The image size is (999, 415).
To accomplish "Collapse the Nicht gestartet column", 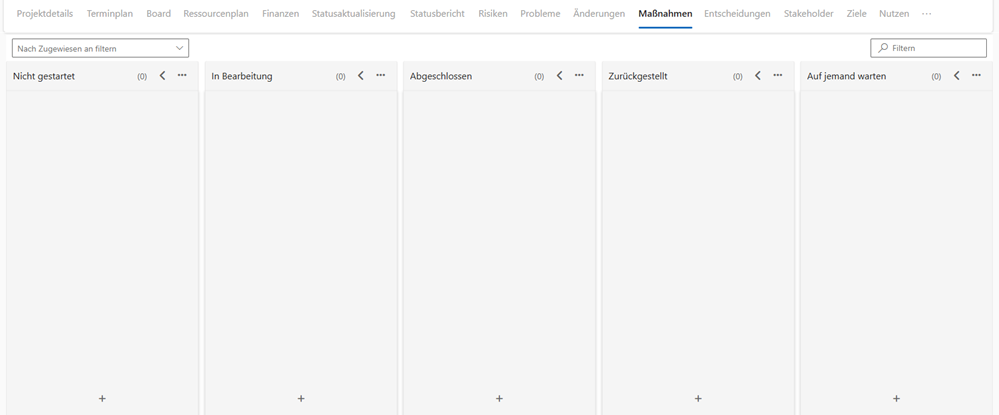I will pos(162,75).
